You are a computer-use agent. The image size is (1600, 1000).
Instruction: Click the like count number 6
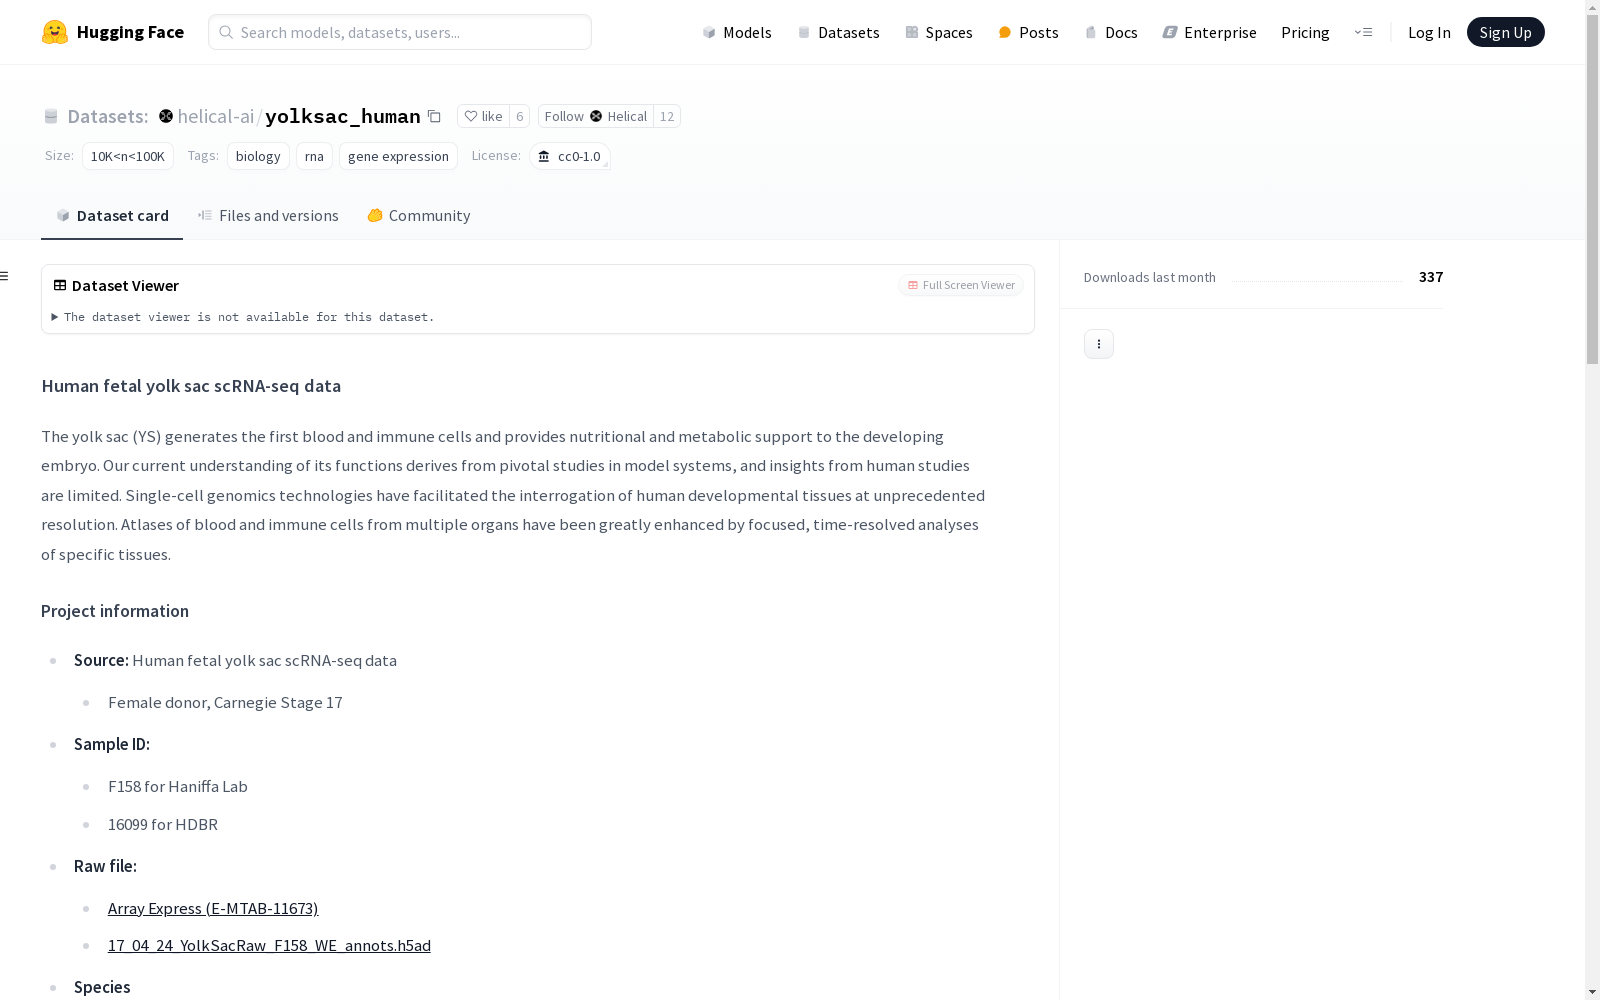(519, 116)
